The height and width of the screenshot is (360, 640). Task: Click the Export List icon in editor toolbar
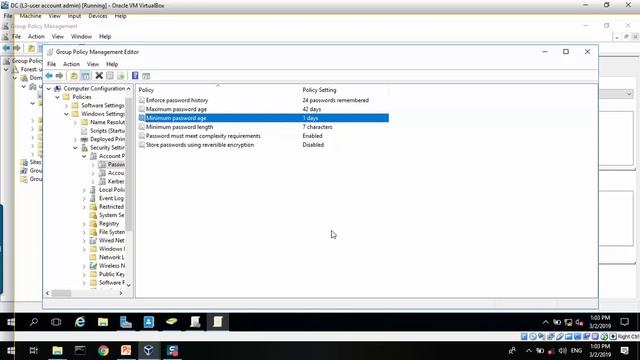pyautogui.click(x=121, y=76)
